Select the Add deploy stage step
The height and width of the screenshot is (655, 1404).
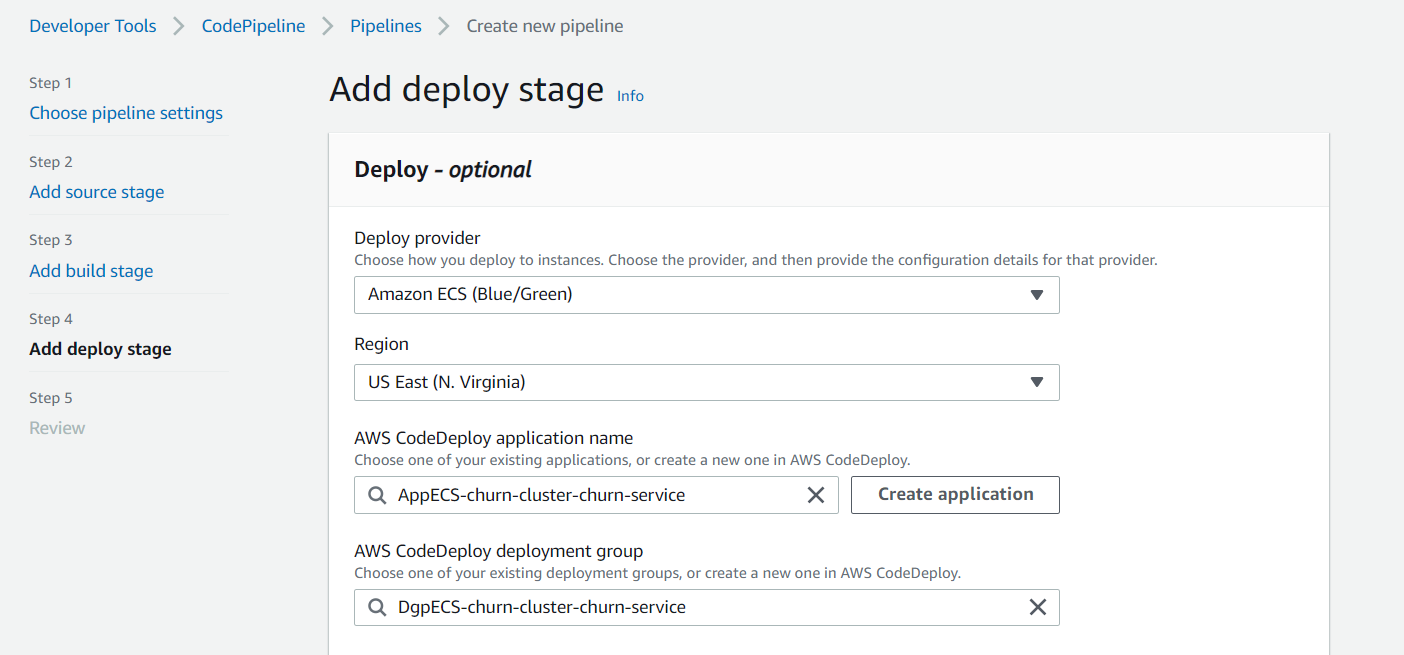coord(100,349)
